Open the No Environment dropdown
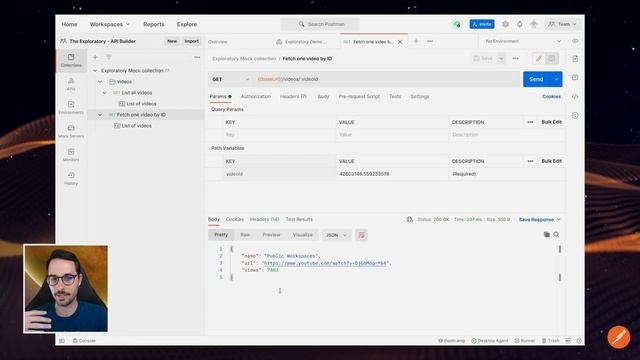This screenshot has height=360, width=640. tap(524, 41)
